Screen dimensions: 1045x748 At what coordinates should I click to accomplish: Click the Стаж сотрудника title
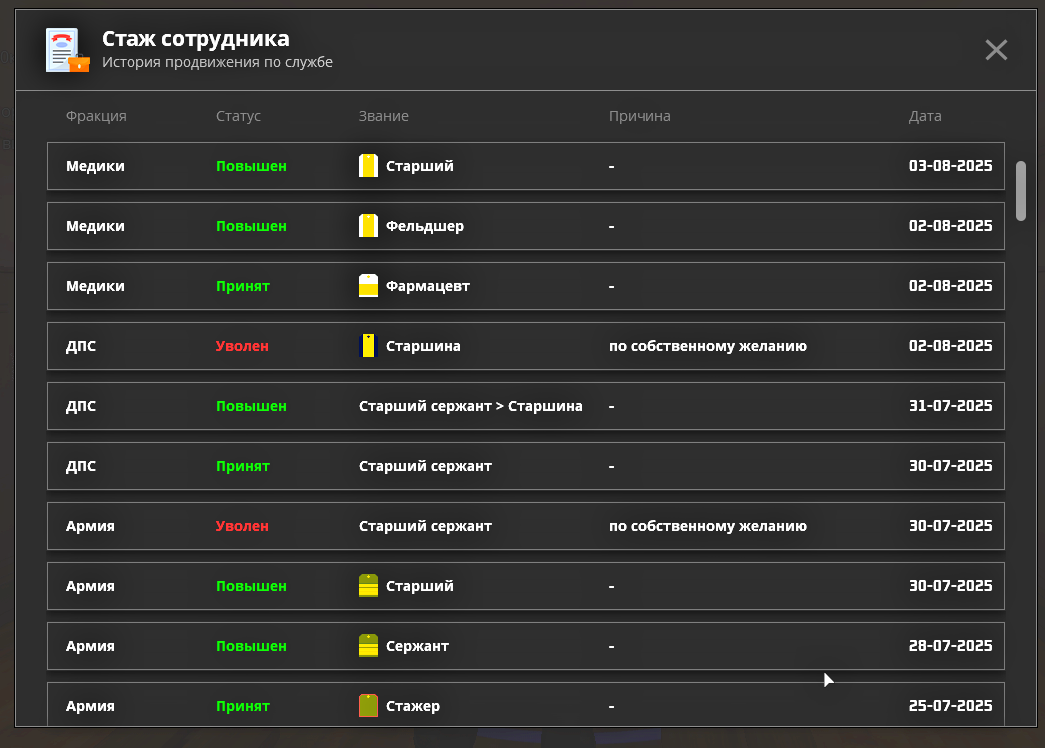click(x=195, y=39)
